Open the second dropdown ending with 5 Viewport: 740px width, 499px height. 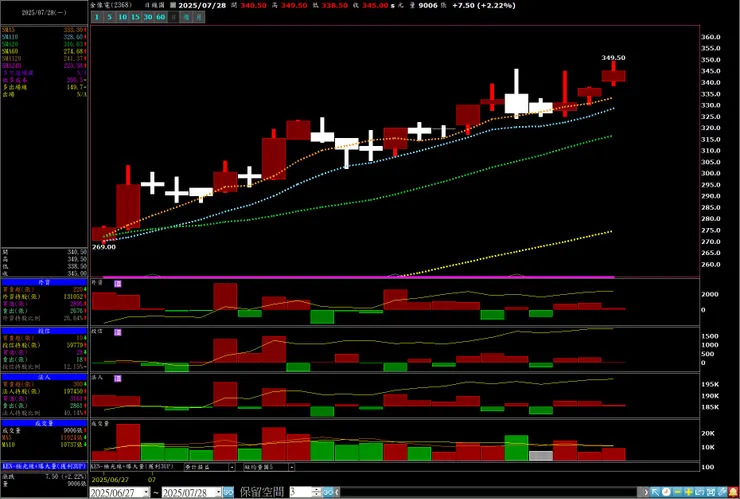[292, 467]
